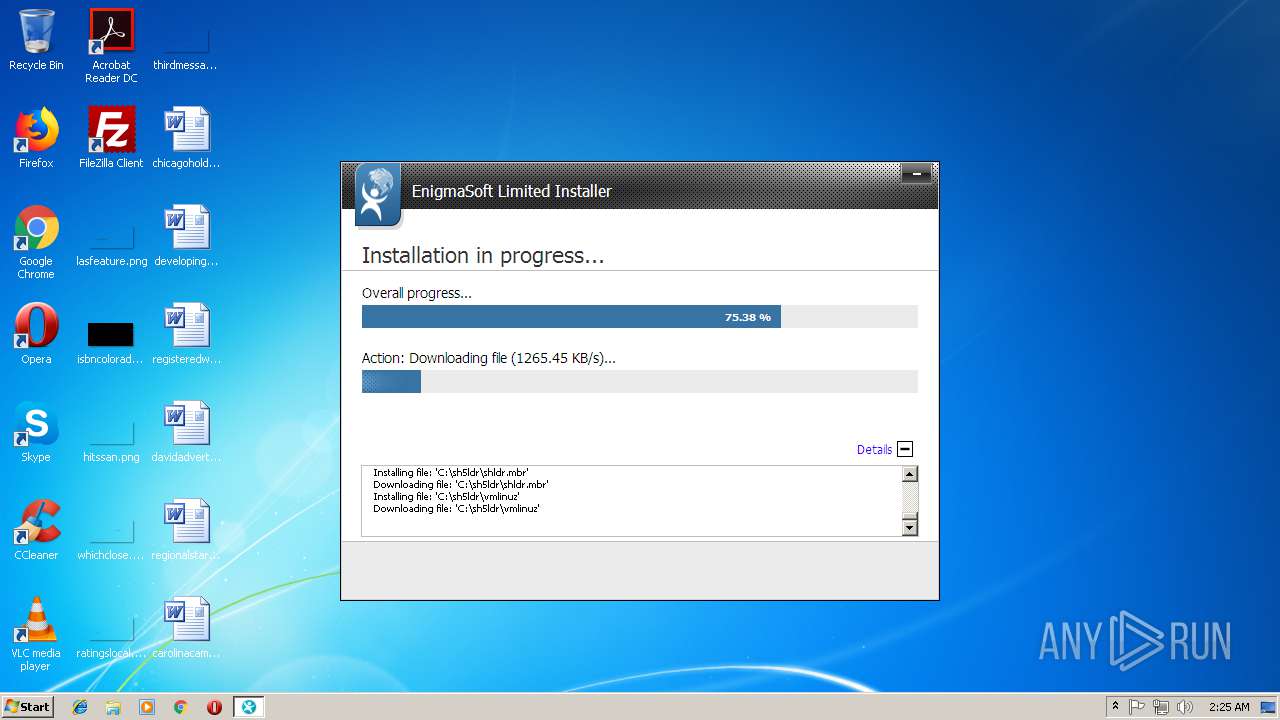Open the volume speaker tray icon
The width and height of the screenshot is (1280, 720).
pyautogui.click(x=1185, y=707)
